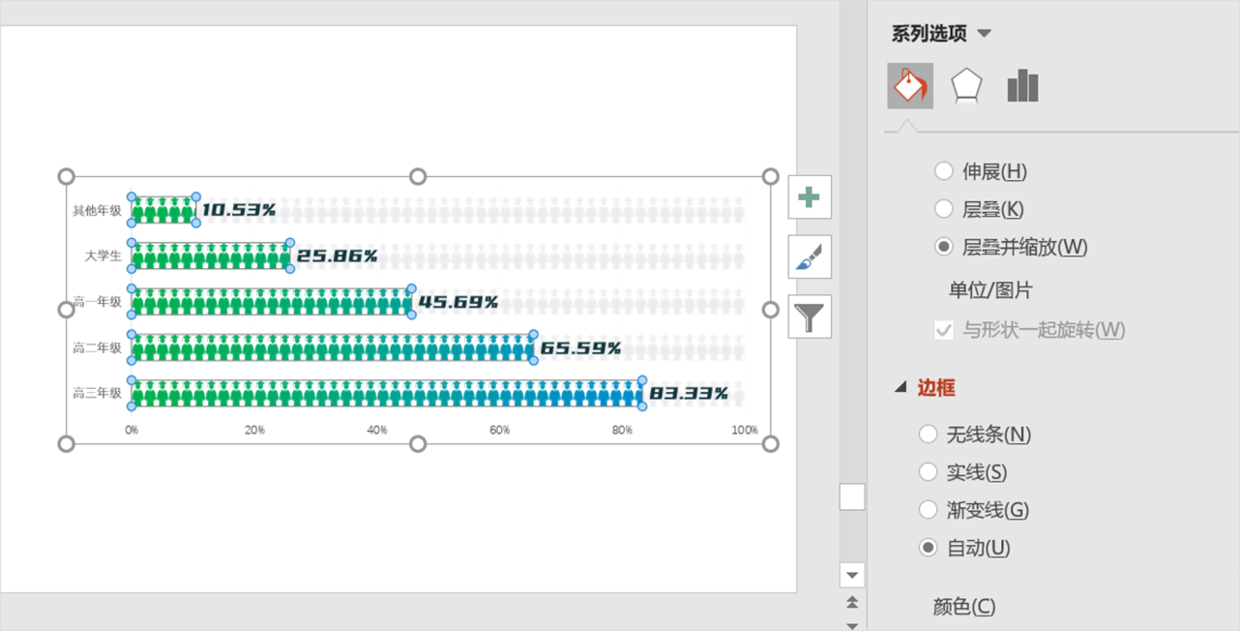This screenshot has width=1240, height=631.
Task: Click the previous slide double-arrow button
Action: click(x=852, y=602)
